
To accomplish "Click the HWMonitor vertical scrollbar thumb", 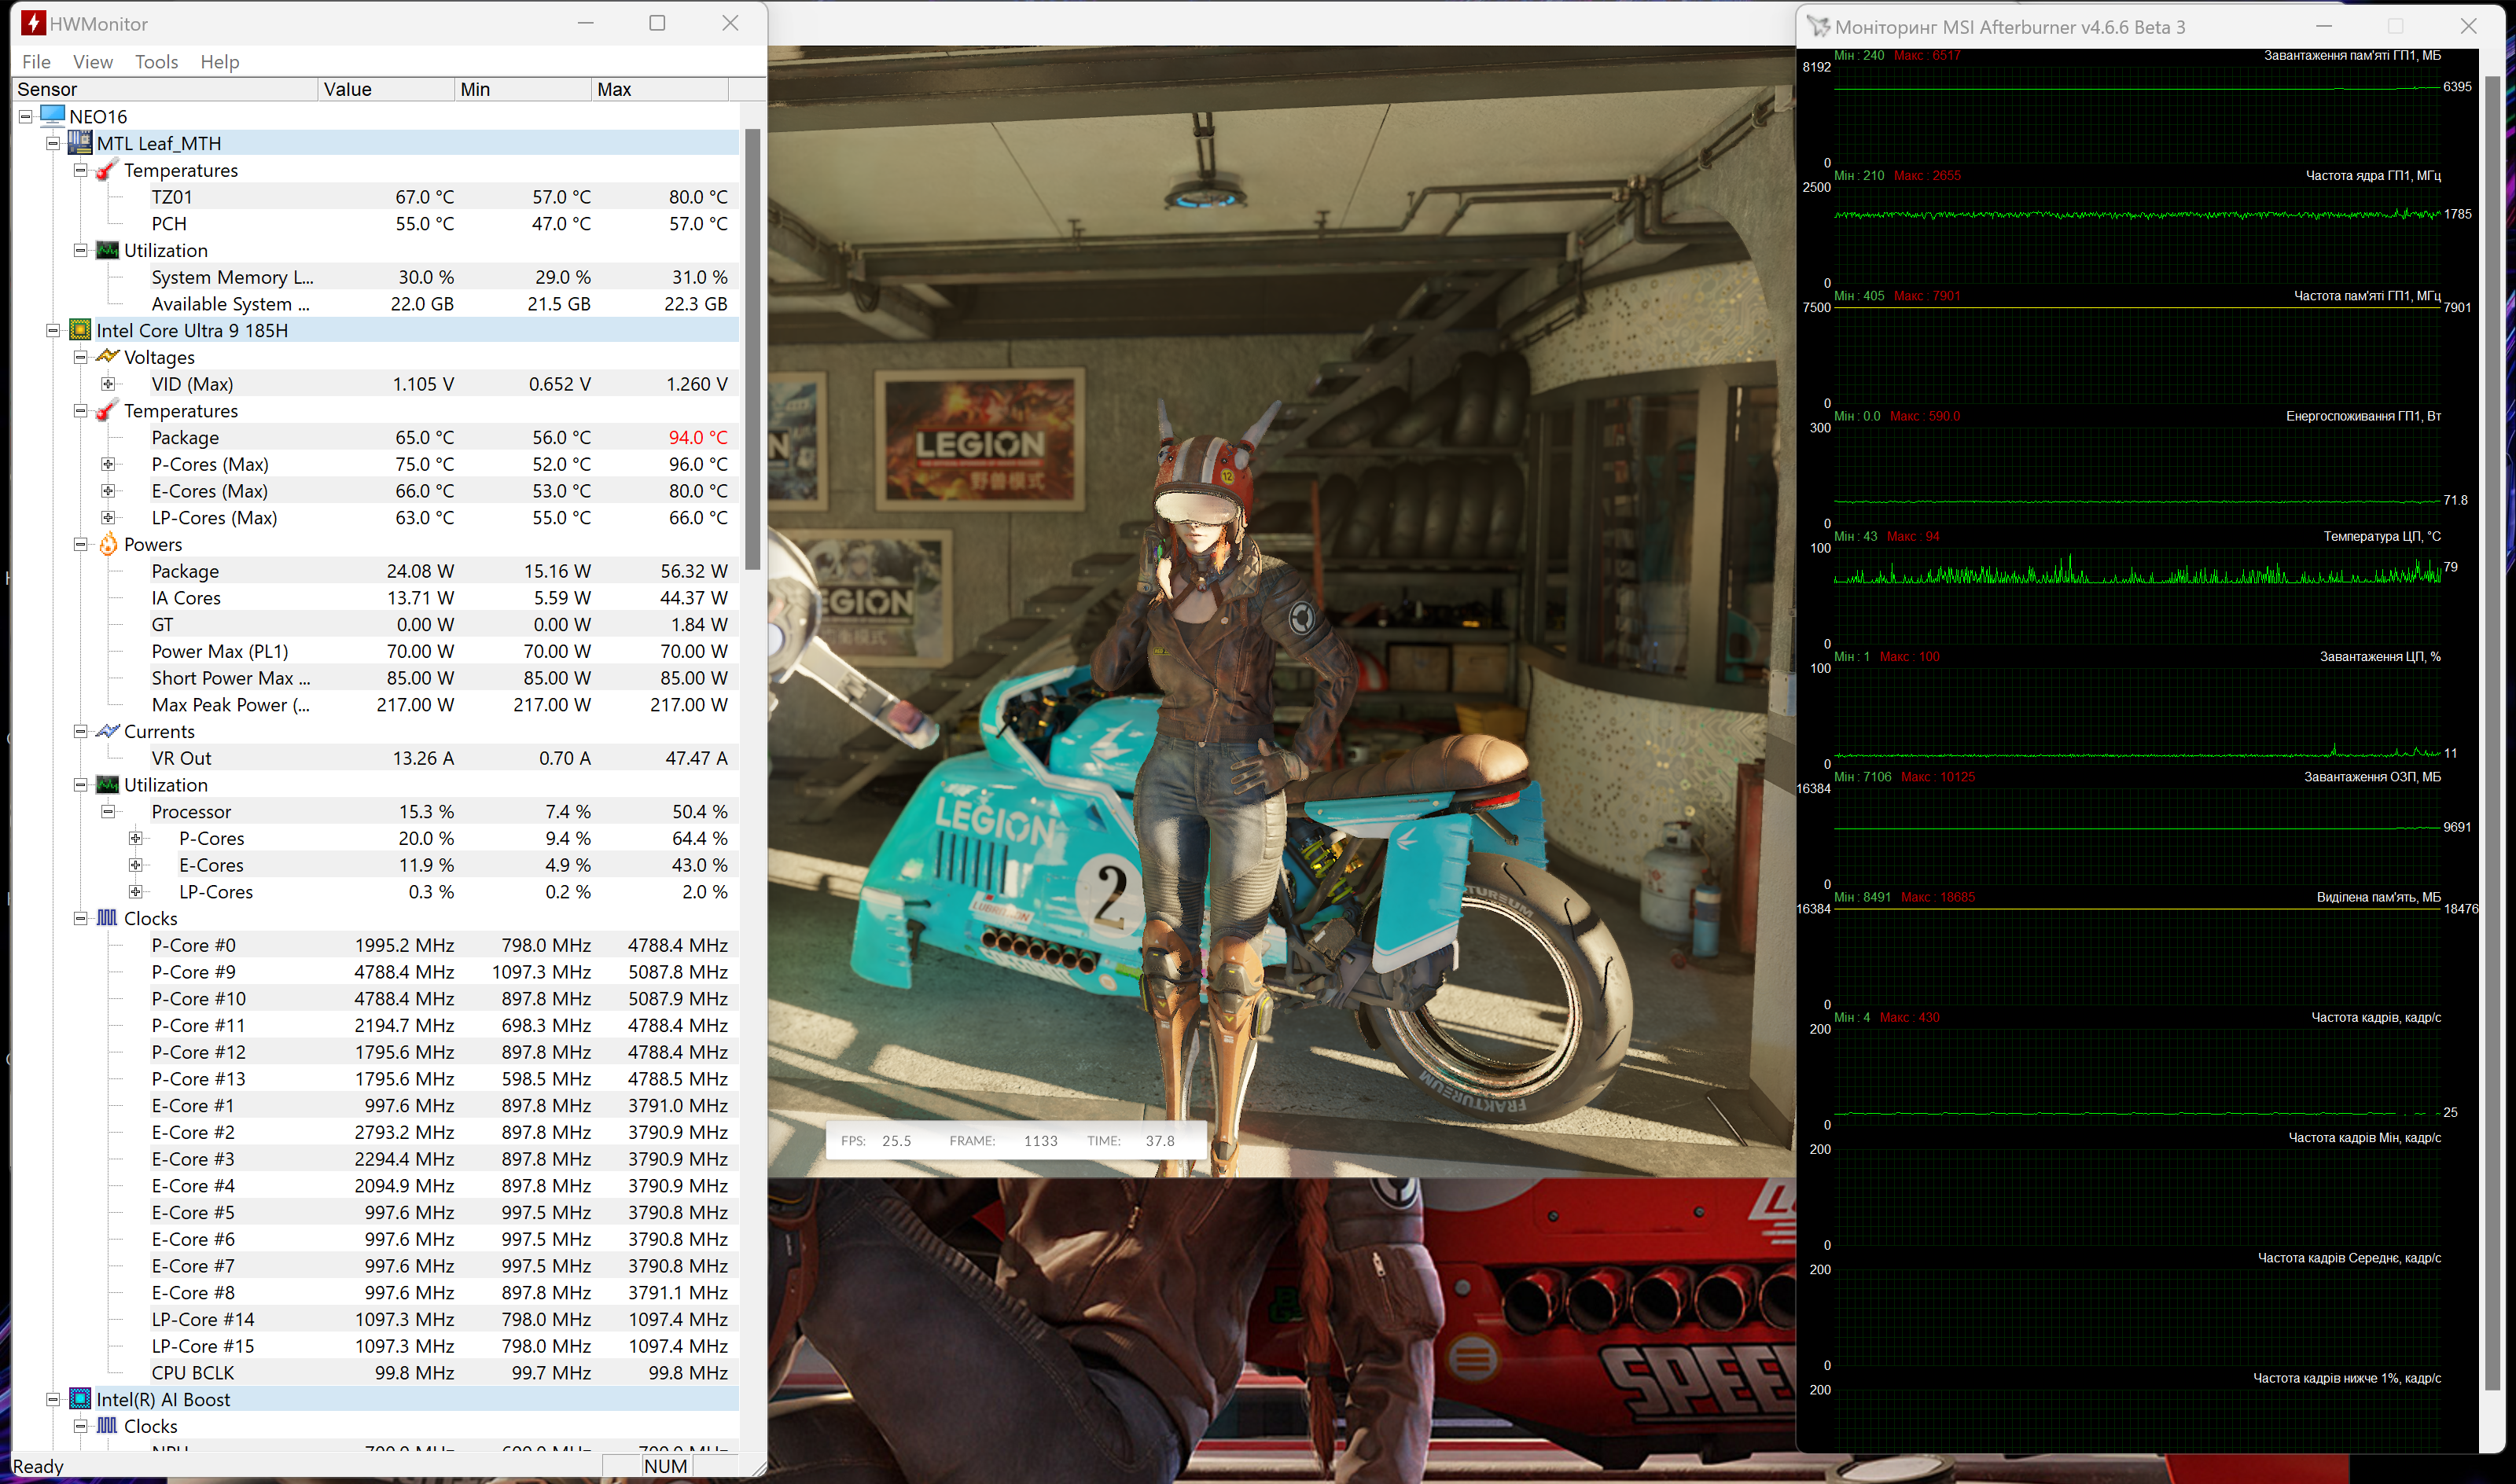I will coord(752,350).
